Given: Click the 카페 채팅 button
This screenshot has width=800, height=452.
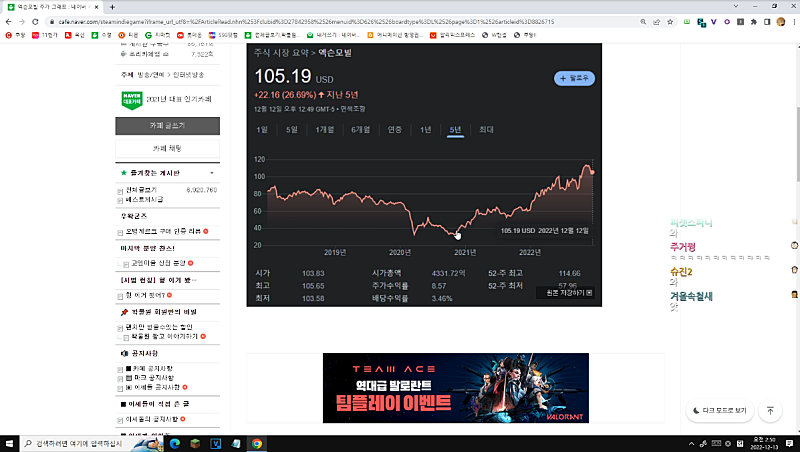Looking at the screenshot, I should tap(167, 148).
